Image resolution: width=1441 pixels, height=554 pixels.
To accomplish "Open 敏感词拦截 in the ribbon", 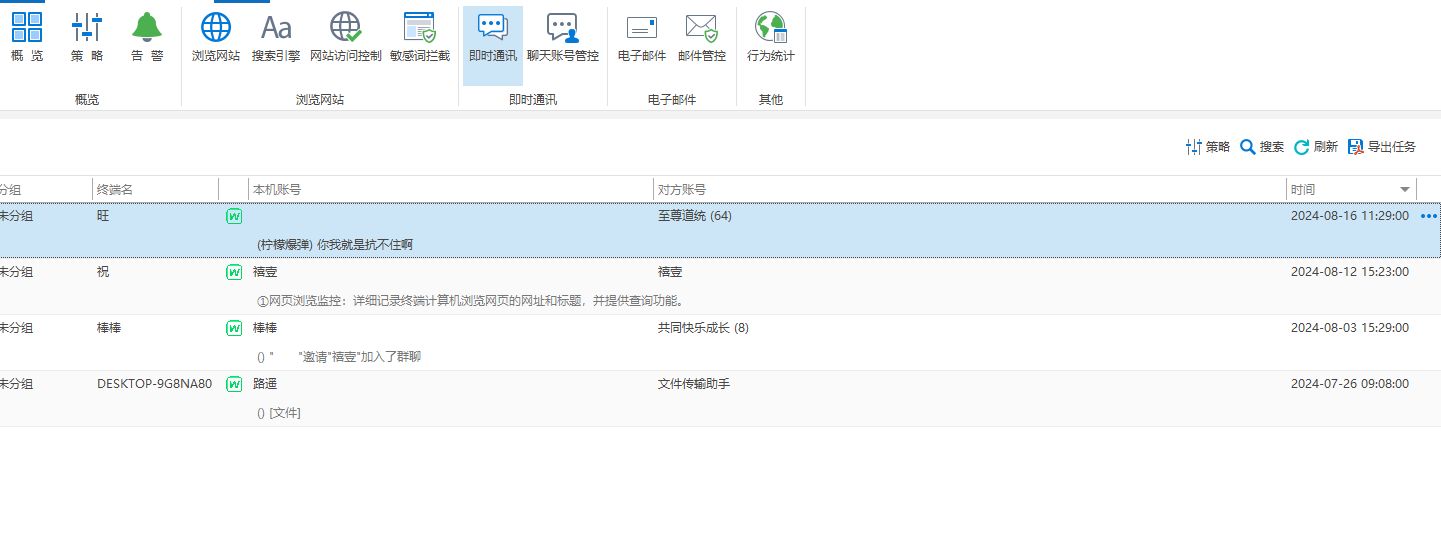I will [420, 38].
